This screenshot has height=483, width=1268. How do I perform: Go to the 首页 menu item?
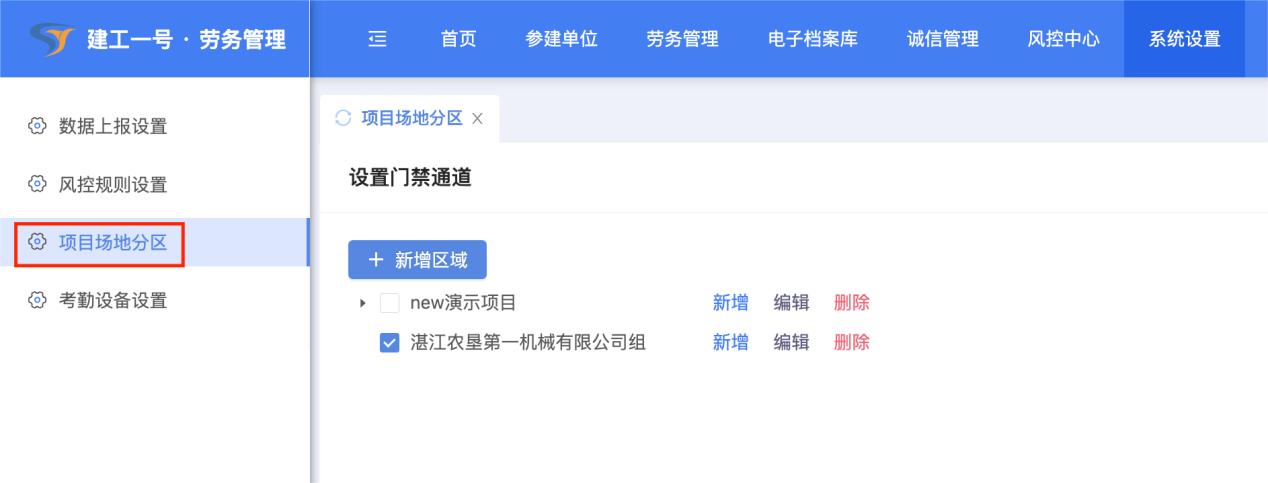pyautogui.click(x=458, y=39)
